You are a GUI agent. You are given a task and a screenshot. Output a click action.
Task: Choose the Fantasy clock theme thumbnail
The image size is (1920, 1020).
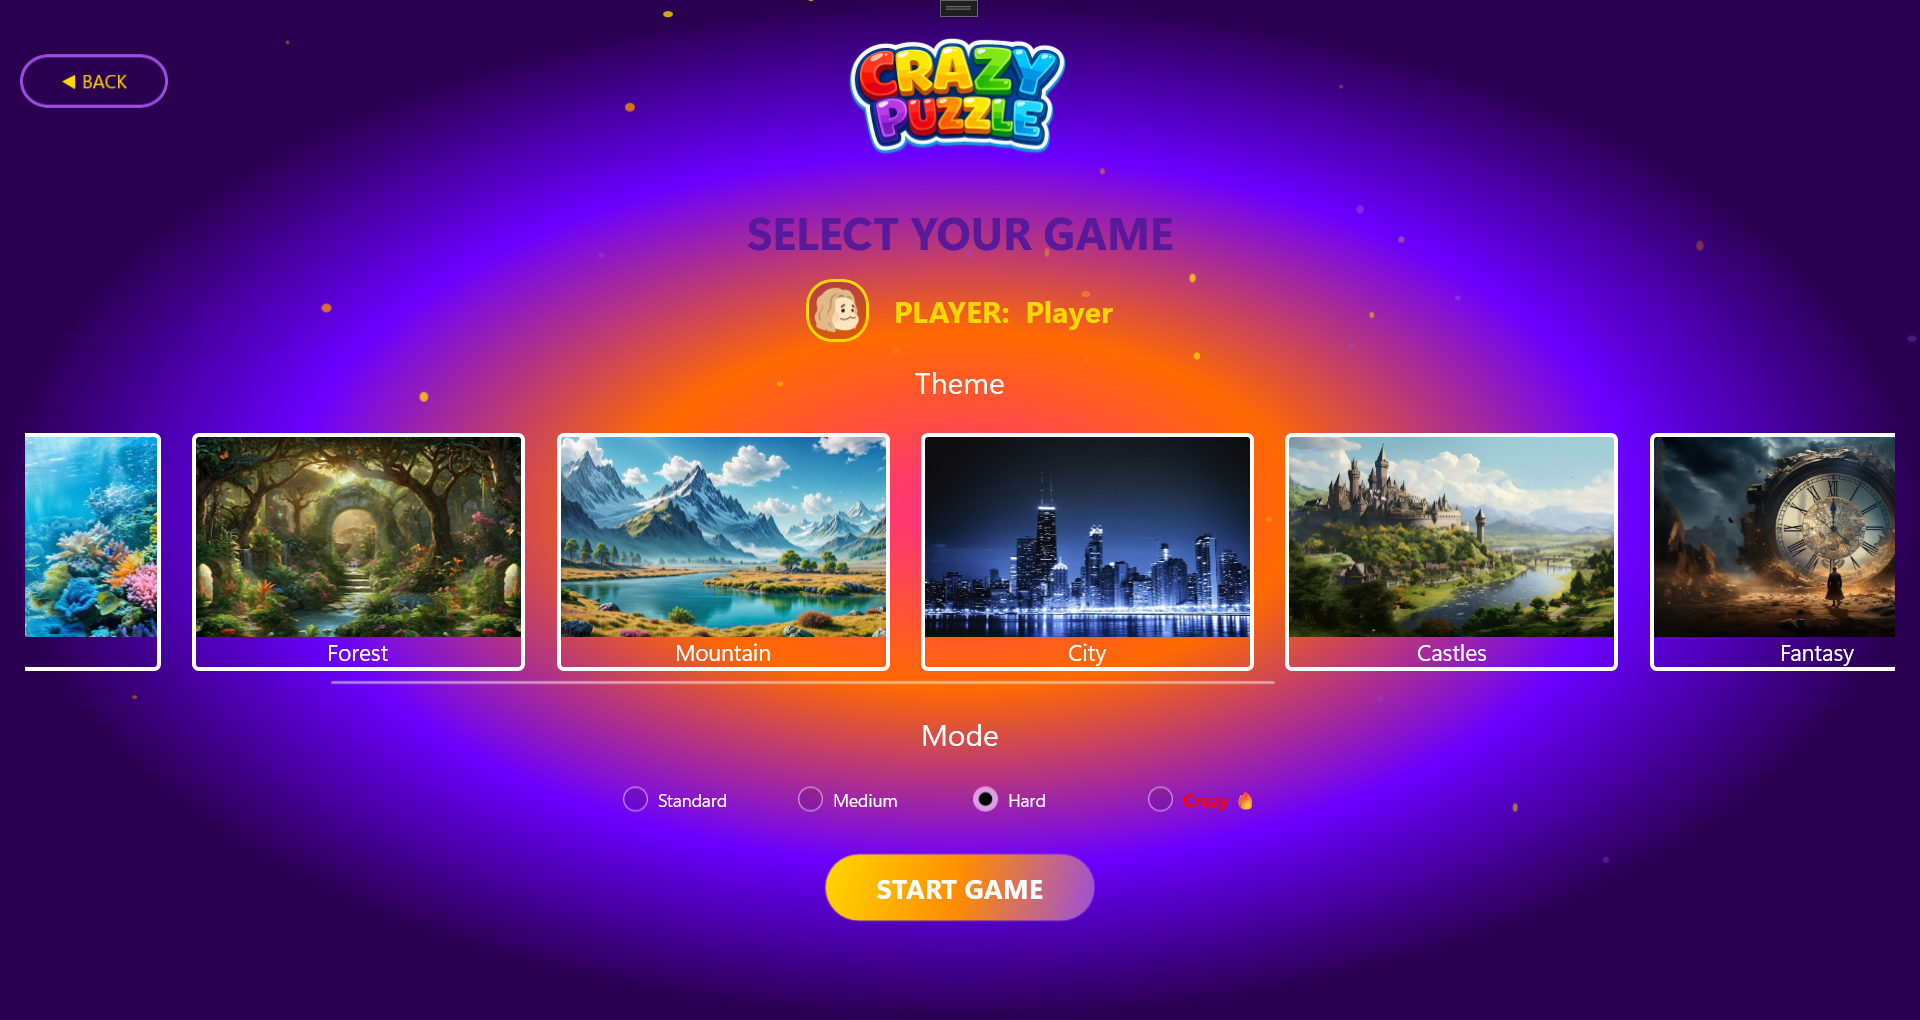point(1773,552)
